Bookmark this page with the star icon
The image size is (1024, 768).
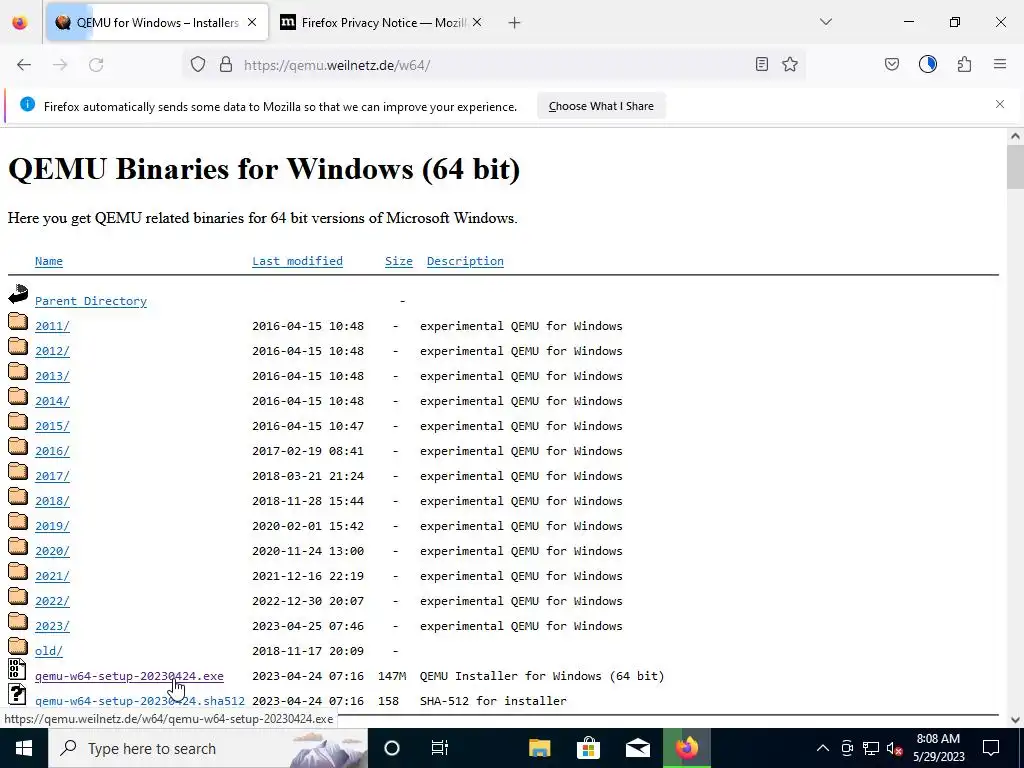click(x=790, y=65)
